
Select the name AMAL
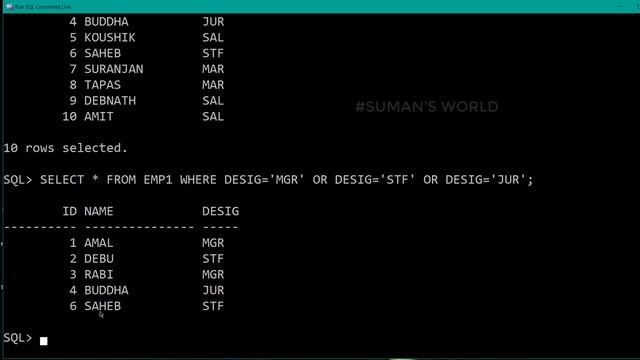point(99,243)
